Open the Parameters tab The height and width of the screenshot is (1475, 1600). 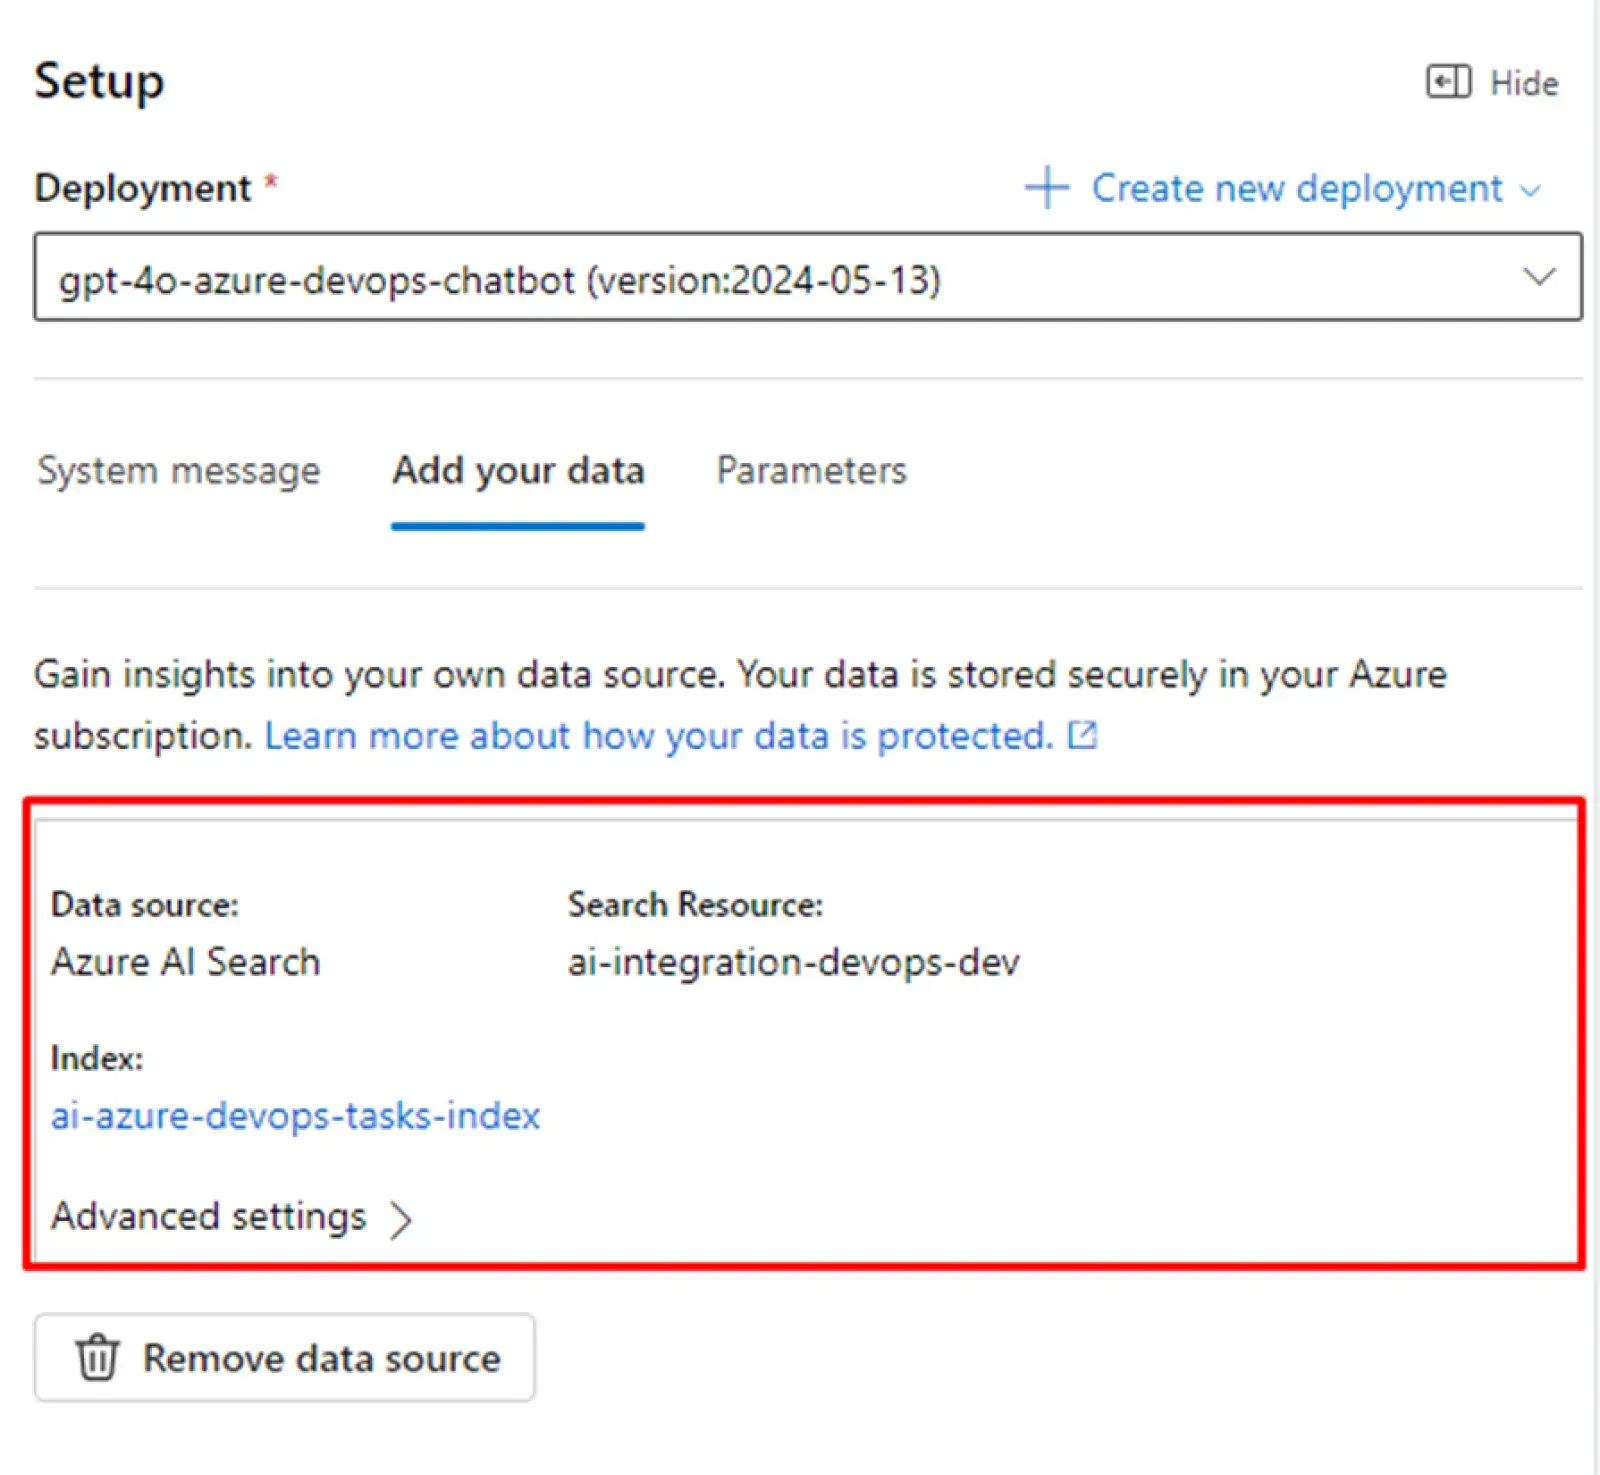click(811, 470)
